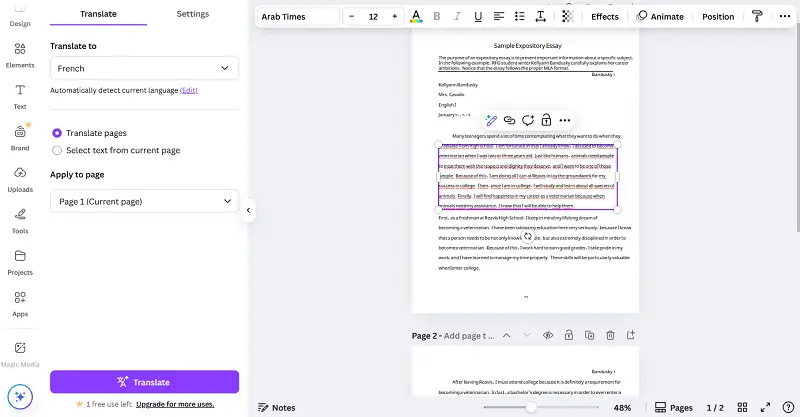
Task: Open the Tools panel
Action: coord(20,221)
